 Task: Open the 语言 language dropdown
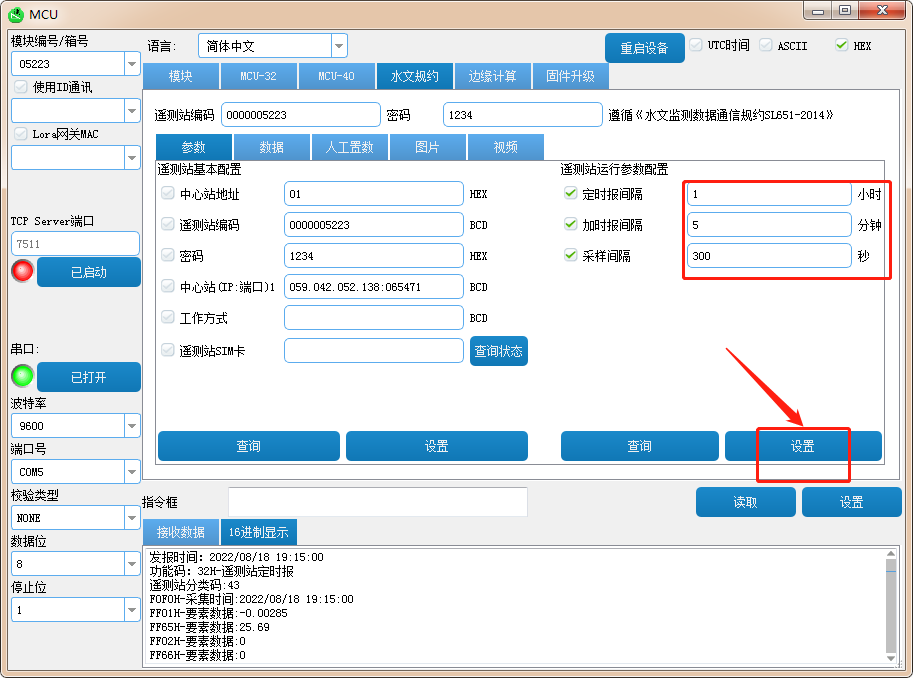338,46
